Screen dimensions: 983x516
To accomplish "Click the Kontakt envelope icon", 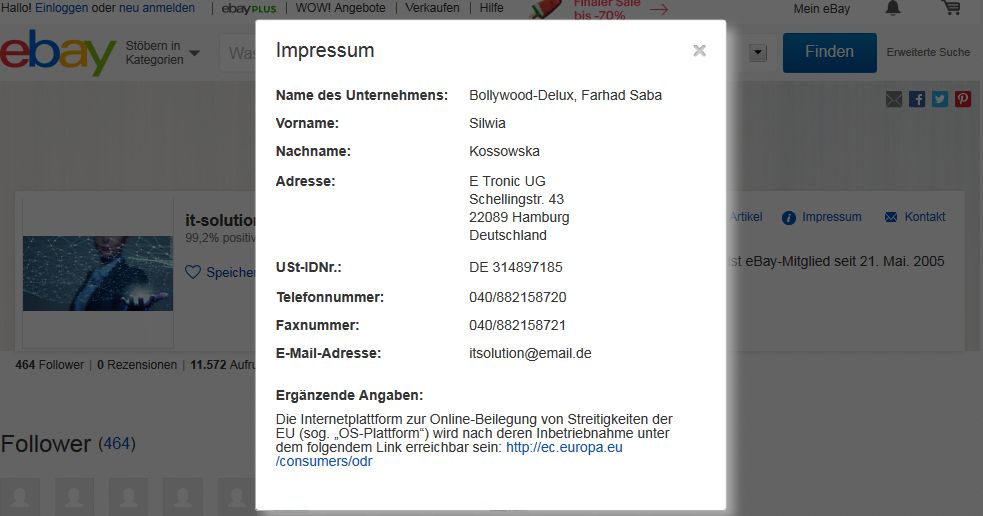I will pyautogui.click(x=890, y=217).
